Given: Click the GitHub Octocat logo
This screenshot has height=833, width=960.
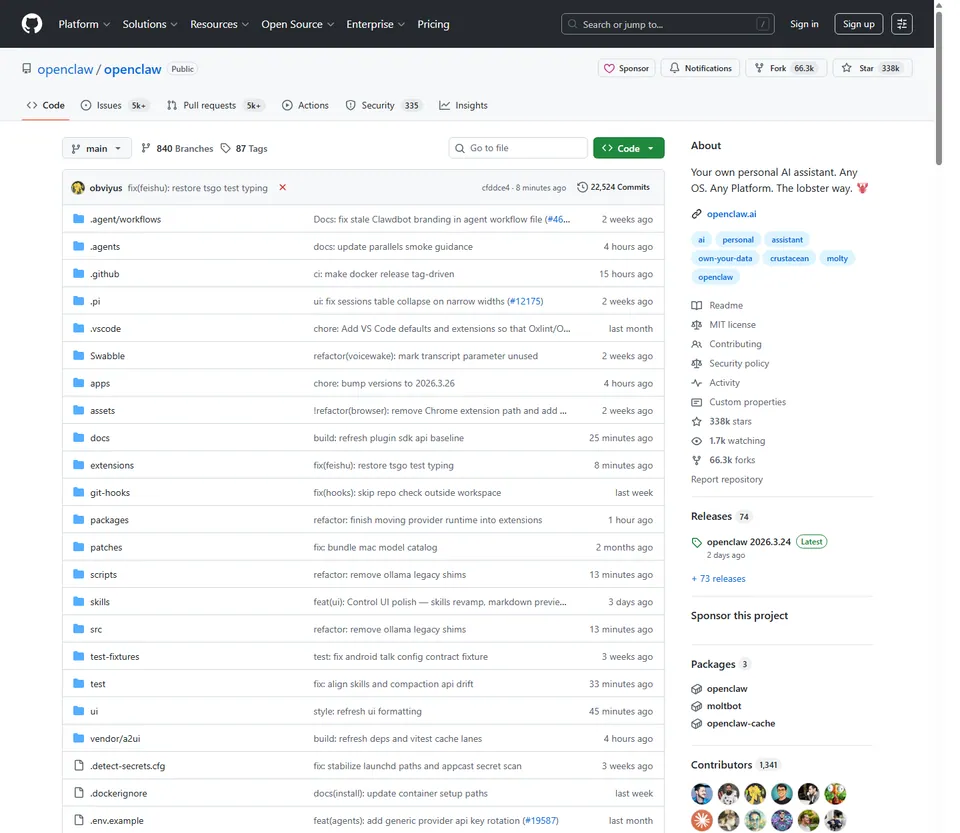Looking at the screenshot, I should (x=32, y=24).
